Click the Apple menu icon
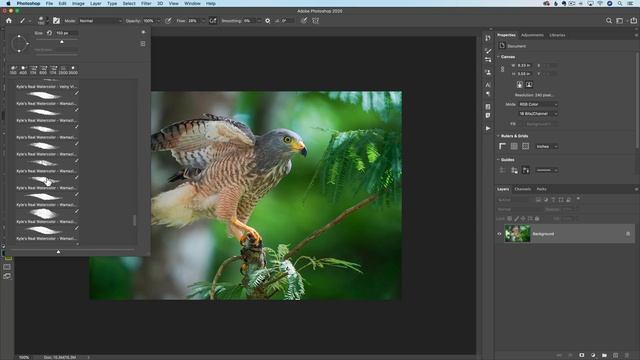 [x=8, y=3]
